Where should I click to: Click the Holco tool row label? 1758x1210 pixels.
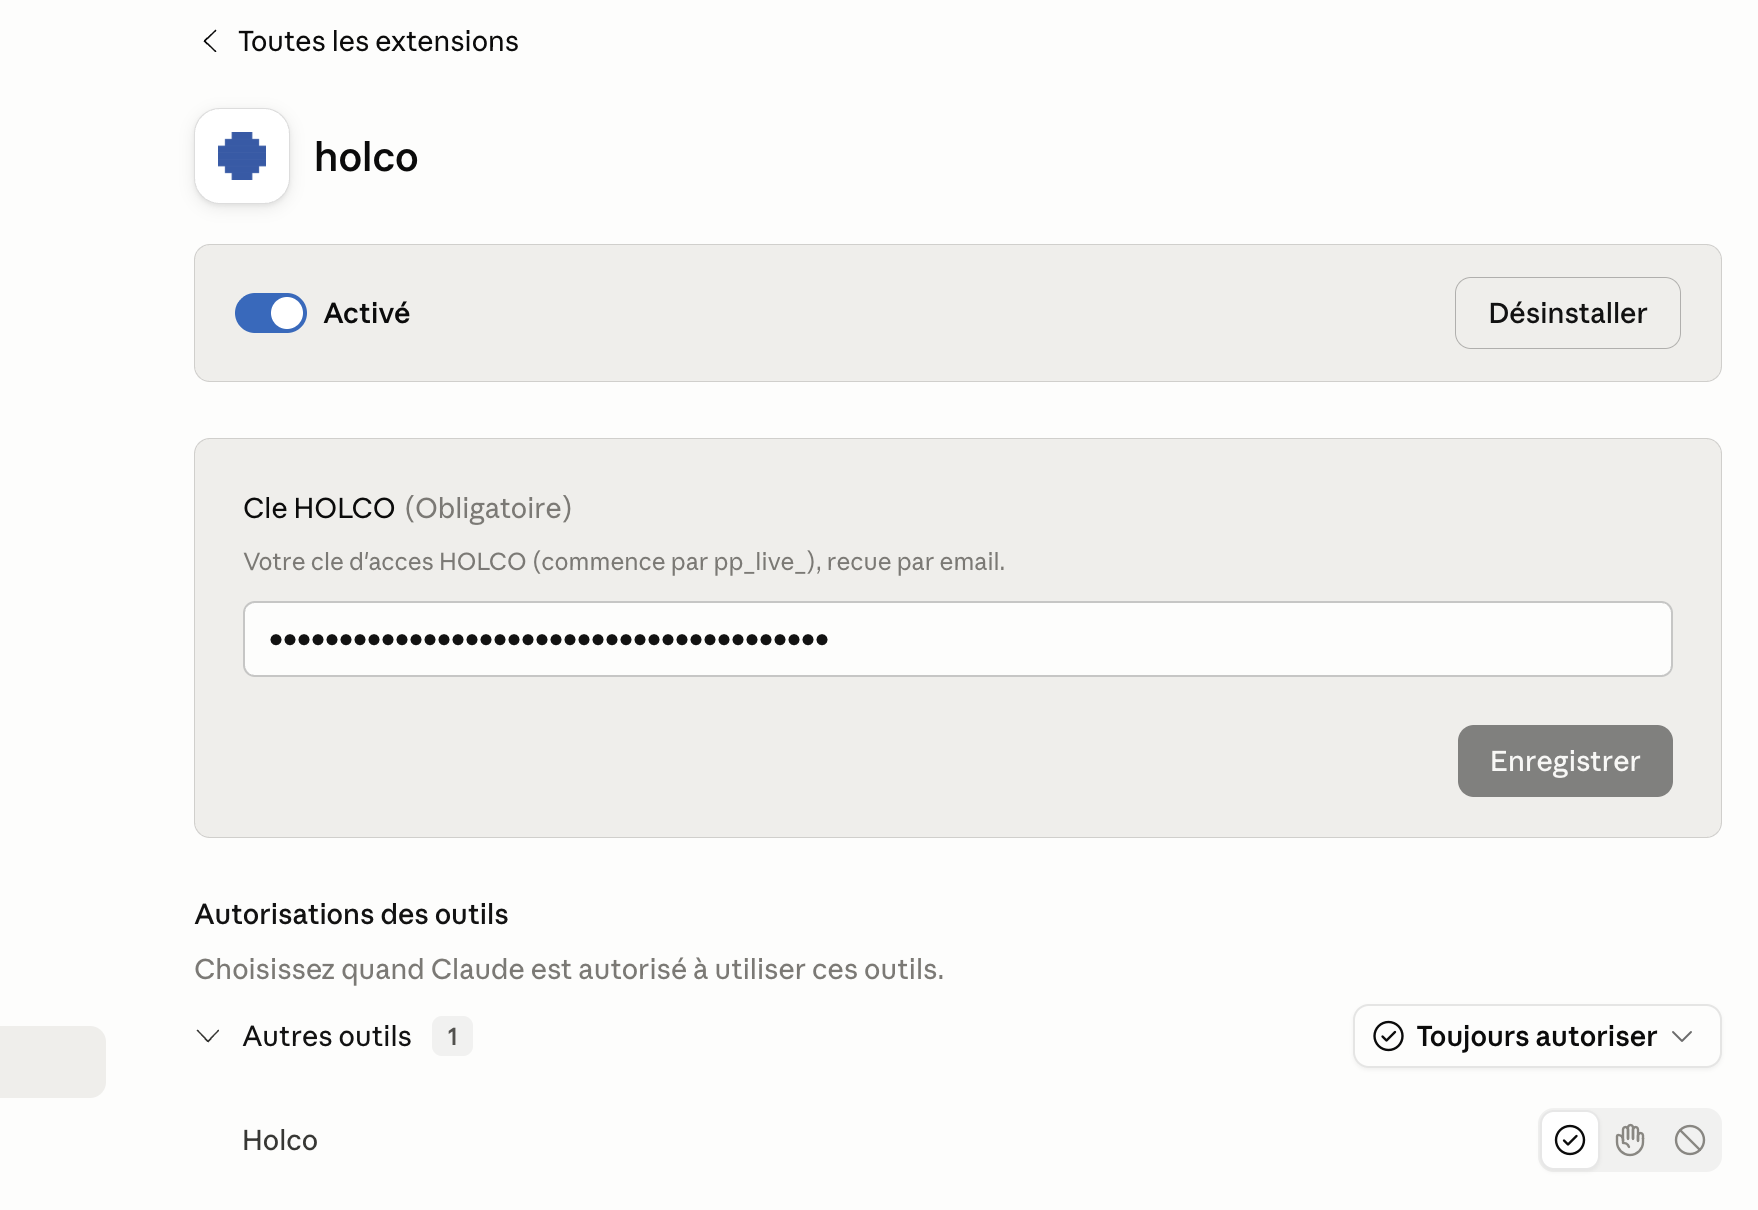coord(280,1140)
